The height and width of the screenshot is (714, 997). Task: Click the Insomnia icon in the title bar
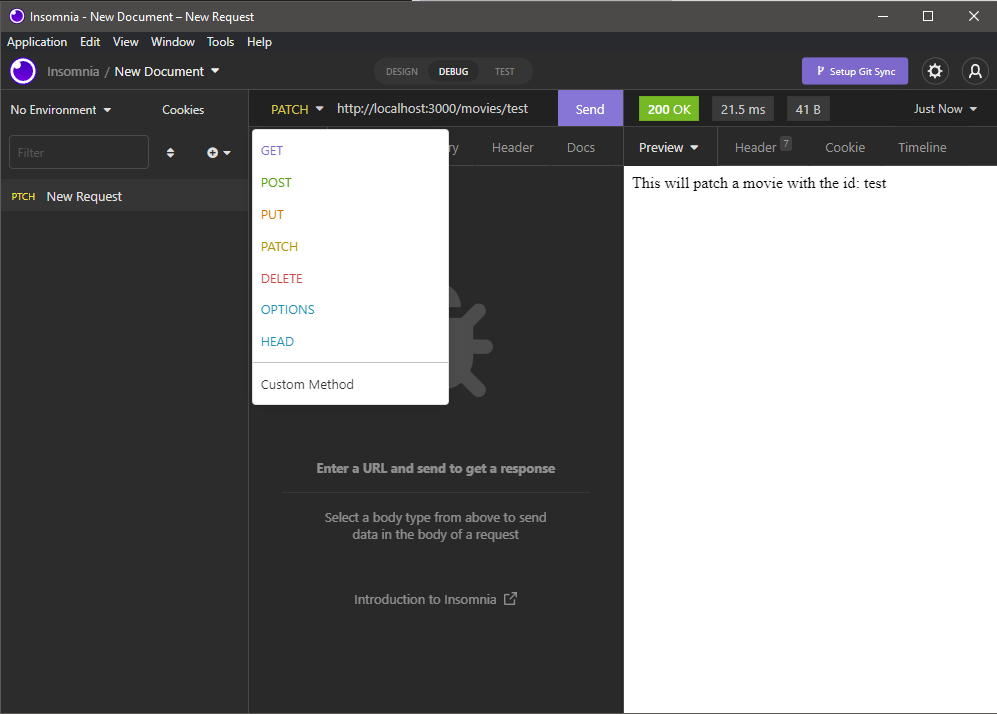(x=17, y=17)
